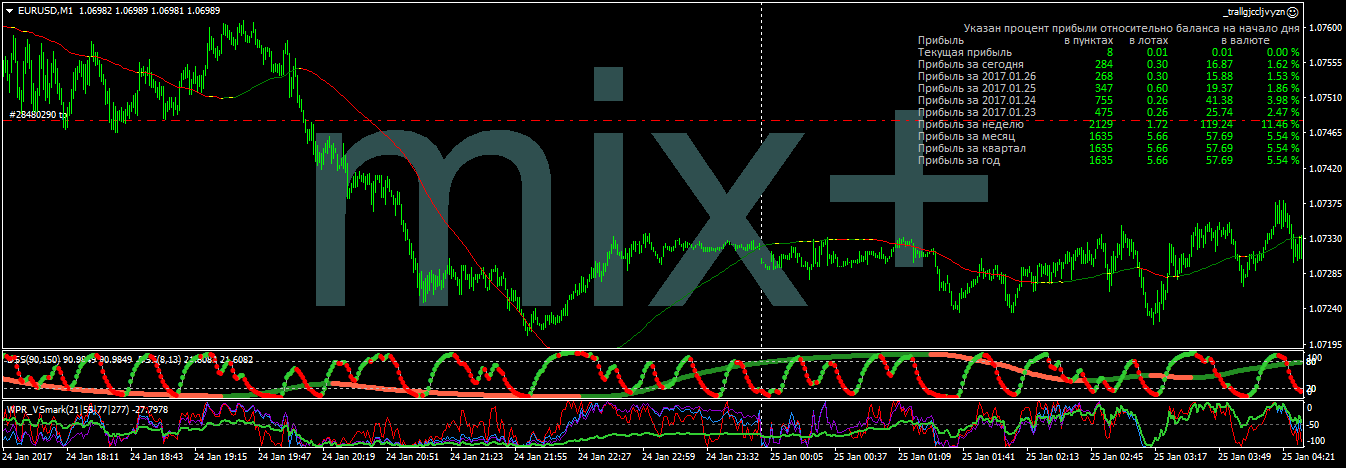Image resolution: width=1346 pixels, height=468 pixels.
Task: Click the 1.07600 price scale label
Action: click(1324, 27)
